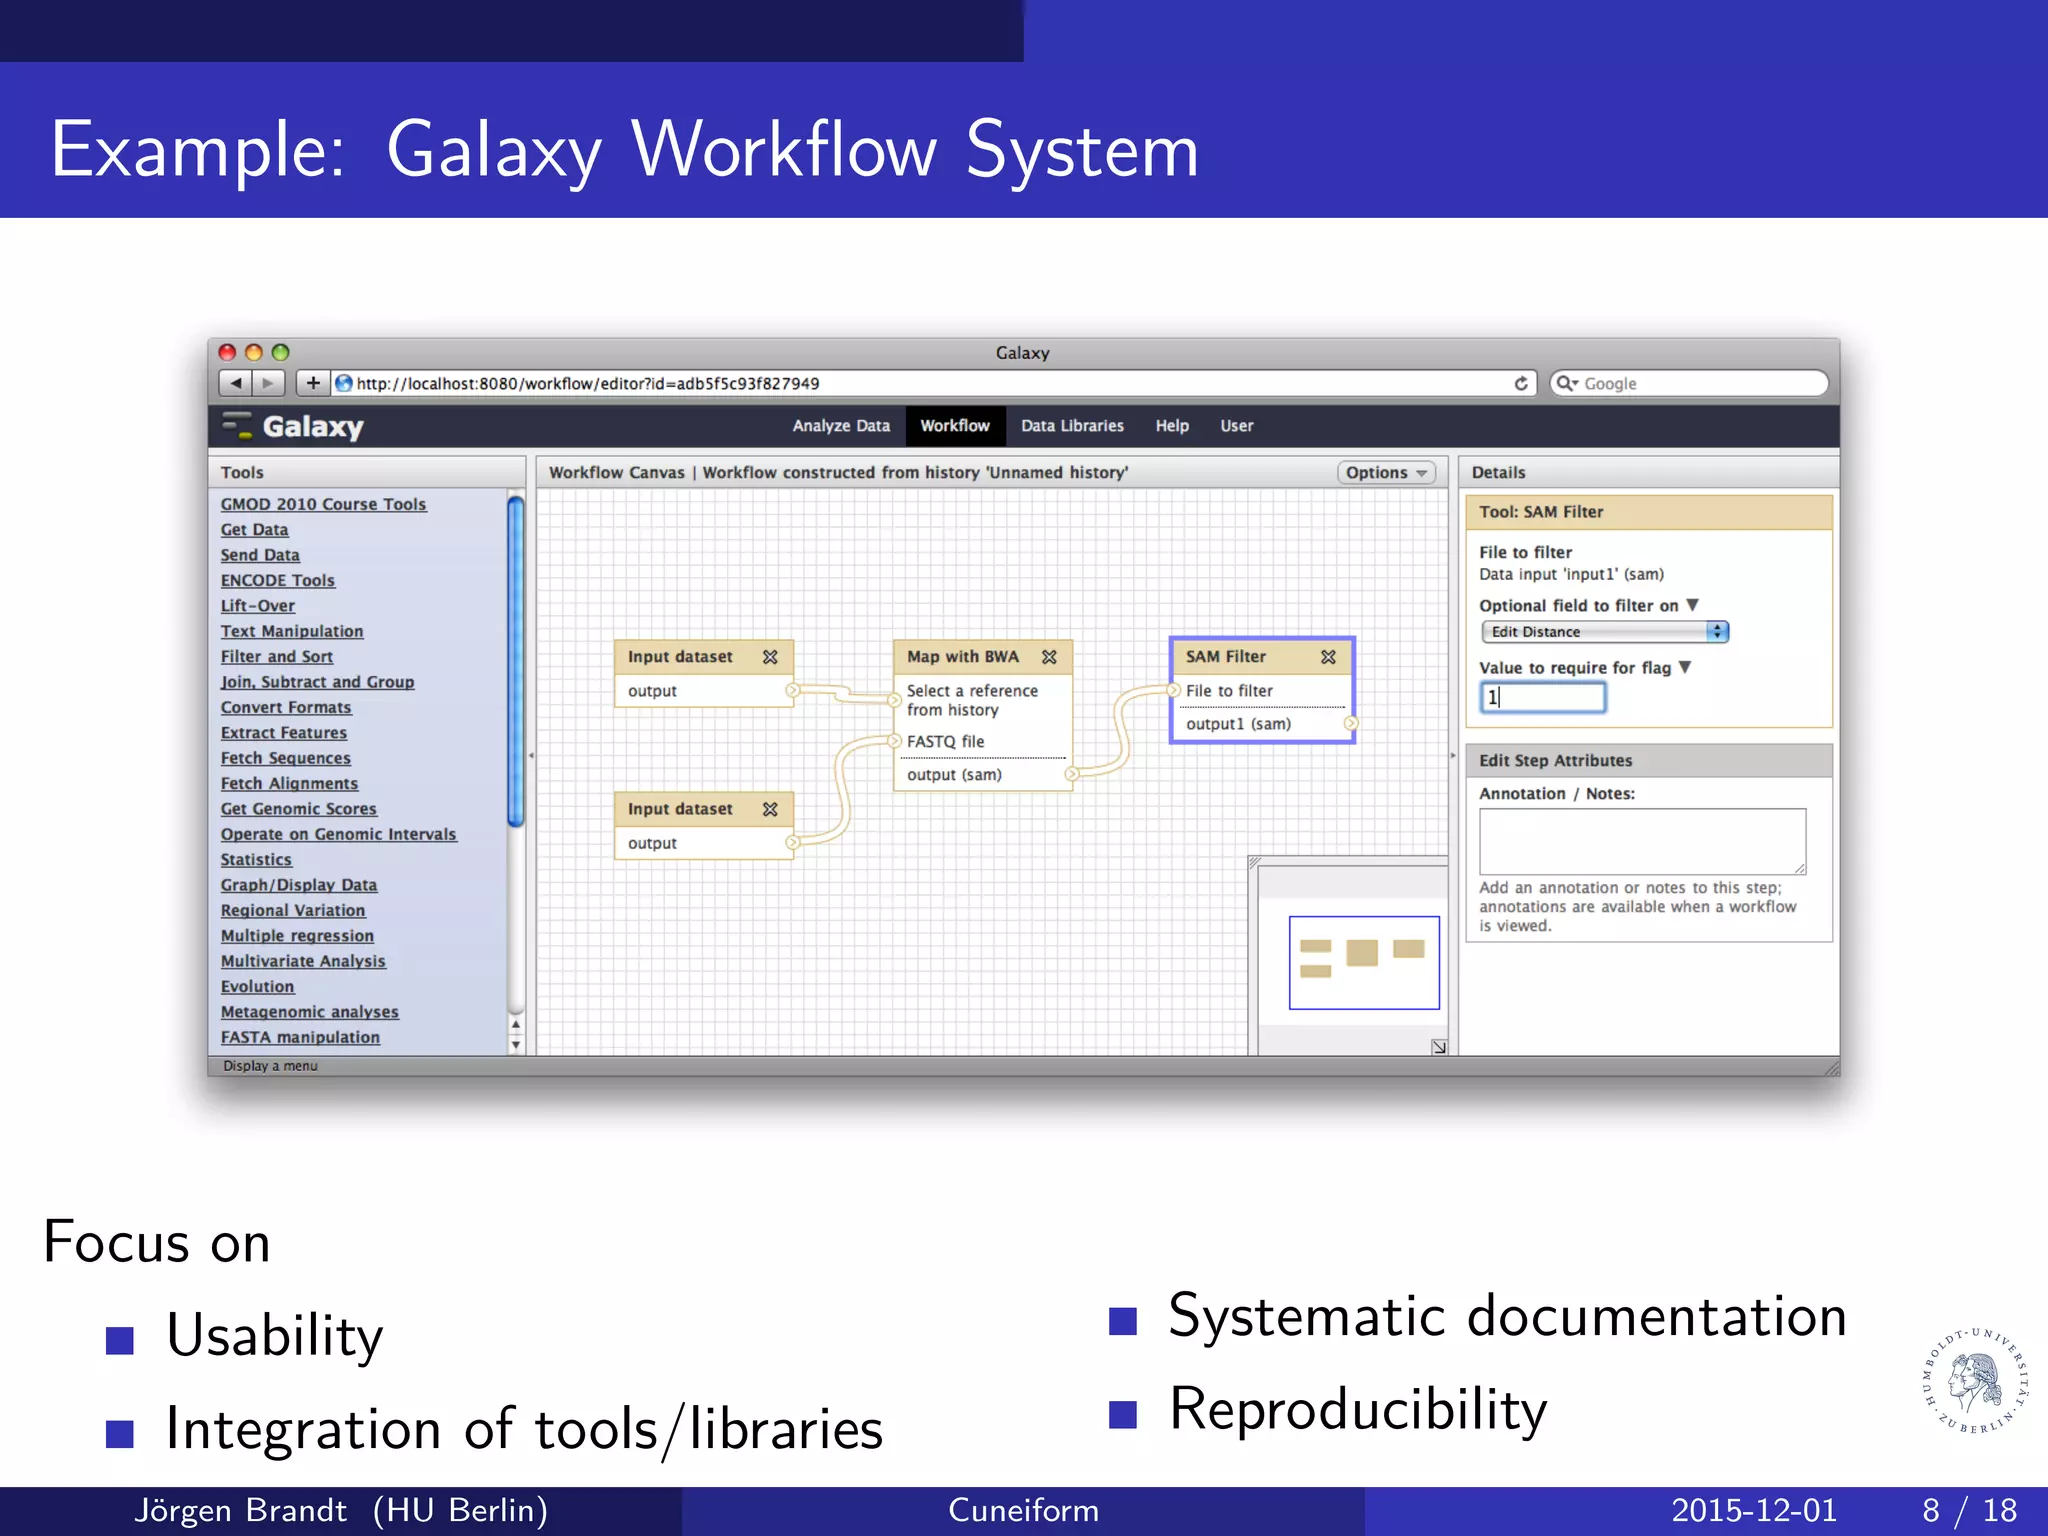Click the reload page icon
This screenshot has width=2048, height=1536.
point(1521,383)
